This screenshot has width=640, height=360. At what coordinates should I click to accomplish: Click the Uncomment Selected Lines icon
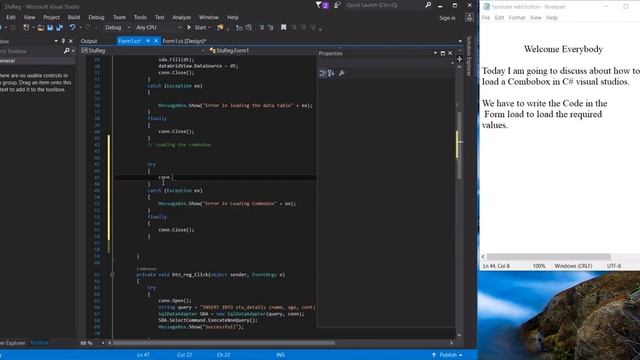(x=270, y=27)
